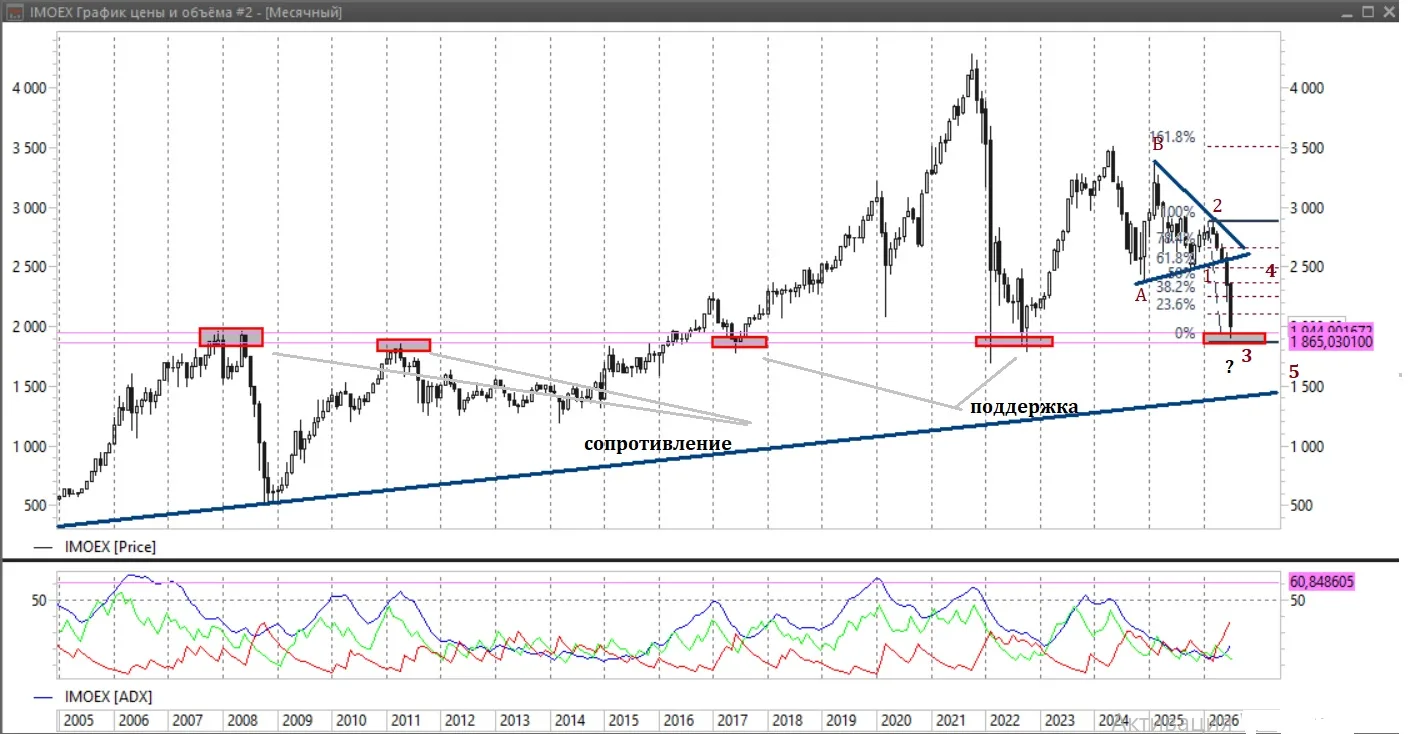Select year 2014 on the time axis
The width and height of the screenshot is (1409, 734).
click(x=569, y=720)
